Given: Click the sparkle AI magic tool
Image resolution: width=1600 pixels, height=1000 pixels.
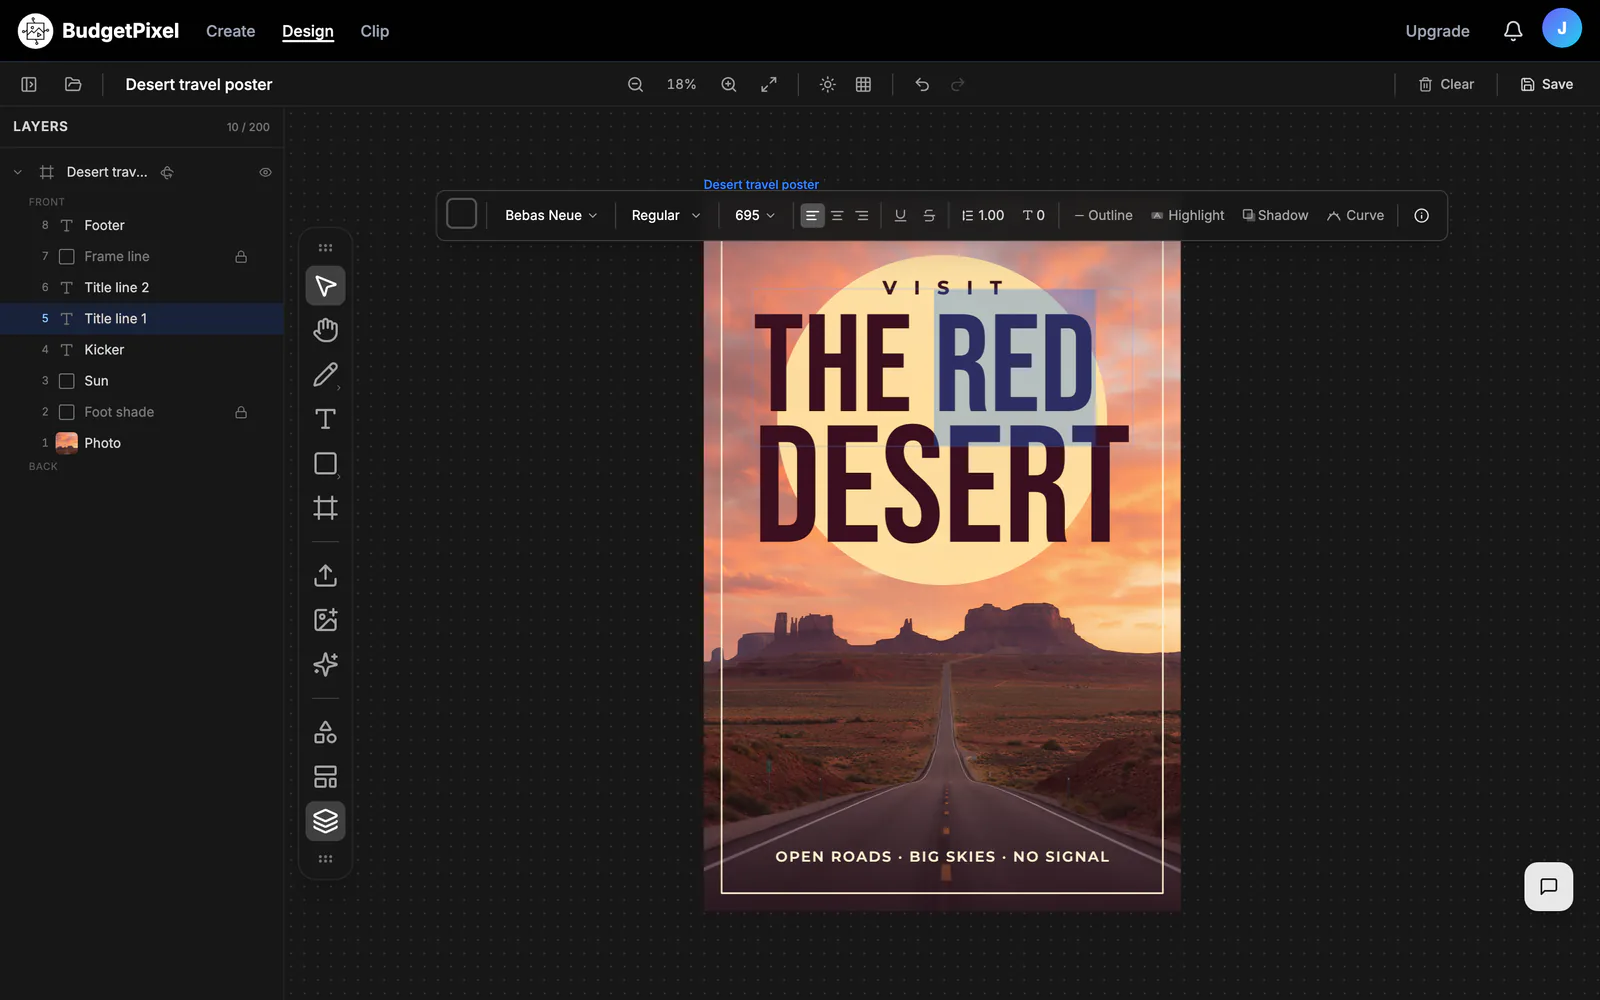Looking at the screenshot, I should (325, 664).
